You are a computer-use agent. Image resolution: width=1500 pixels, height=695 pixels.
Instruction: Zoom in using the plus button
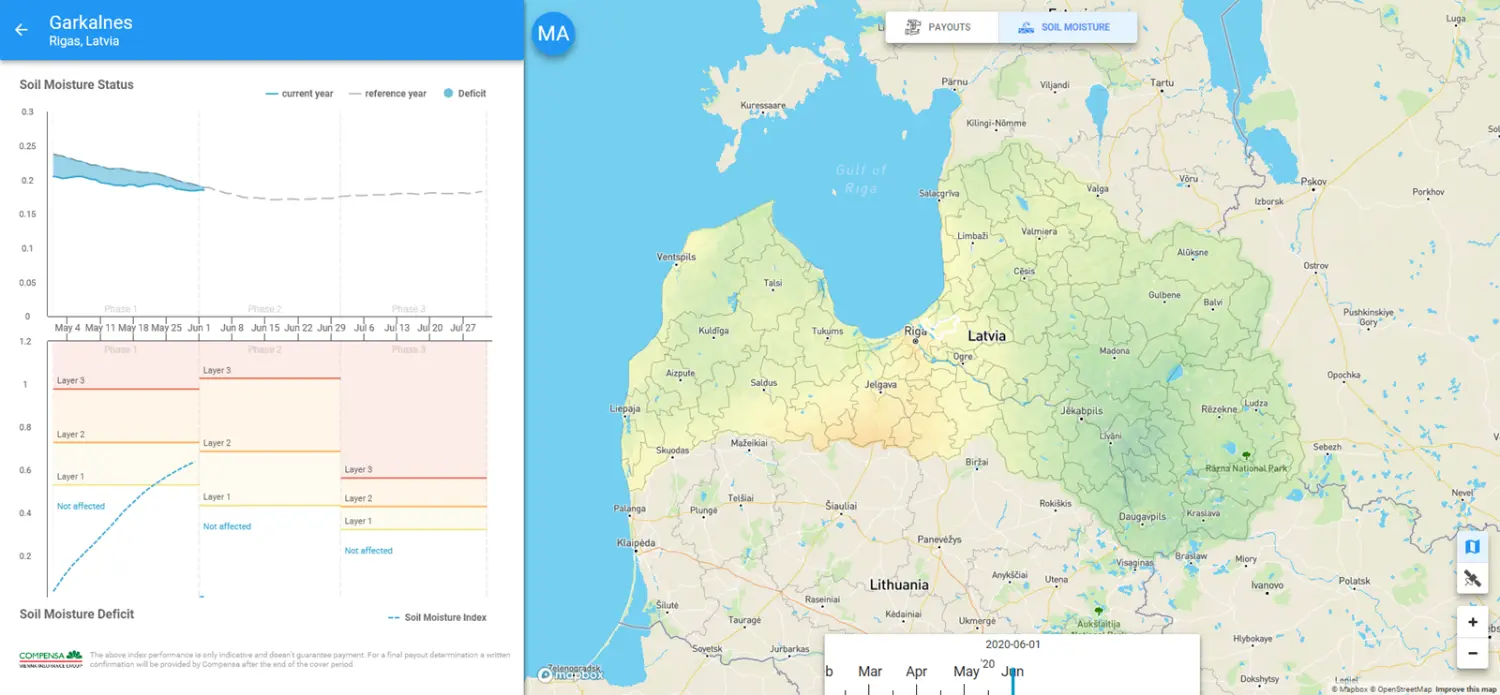[x=1472, y=621]
